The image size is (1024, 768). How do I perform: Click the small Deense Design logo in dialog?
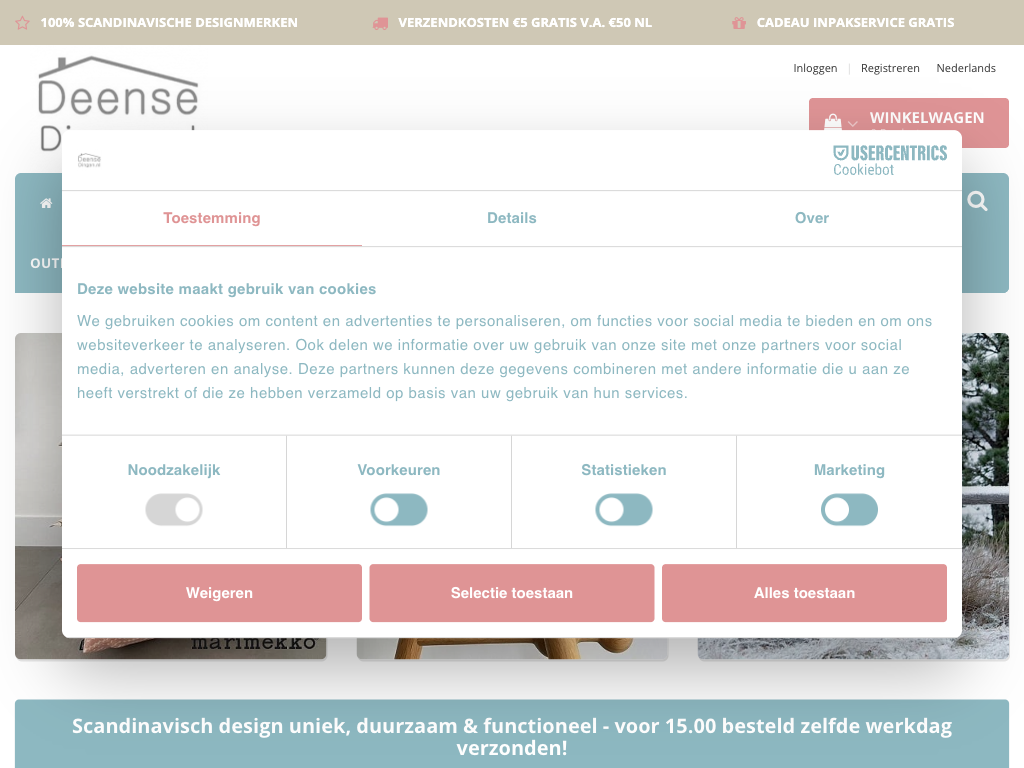tap(89, 161)
